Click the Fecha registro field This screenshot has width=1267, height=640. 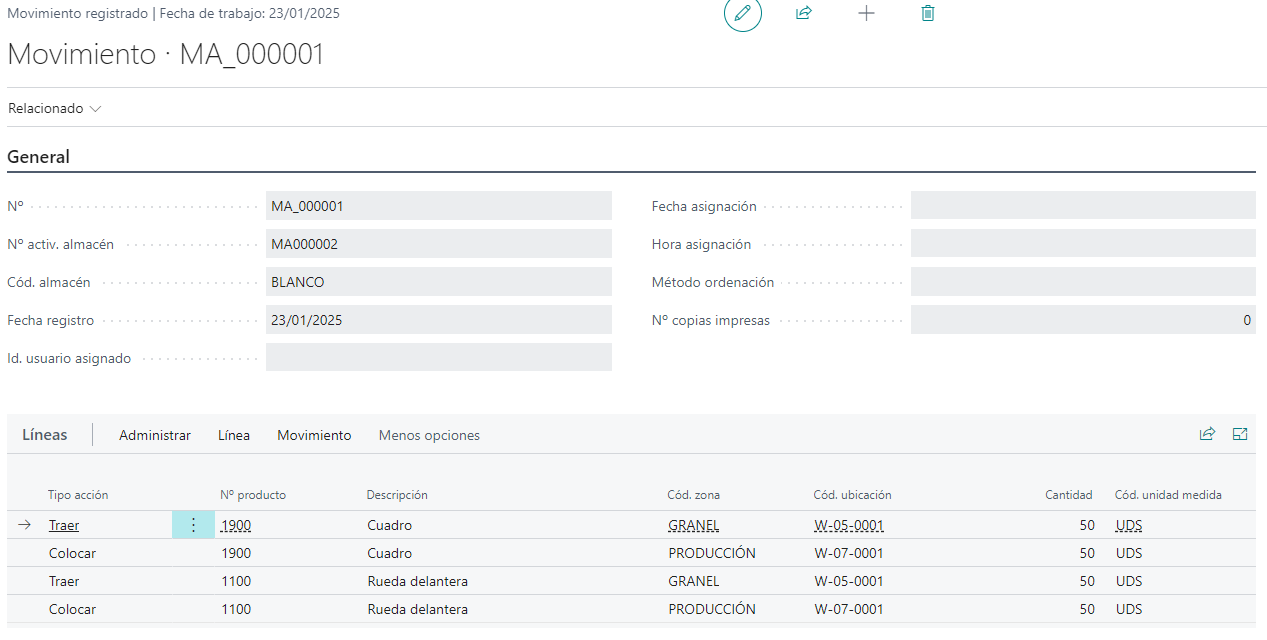[439, 320]
